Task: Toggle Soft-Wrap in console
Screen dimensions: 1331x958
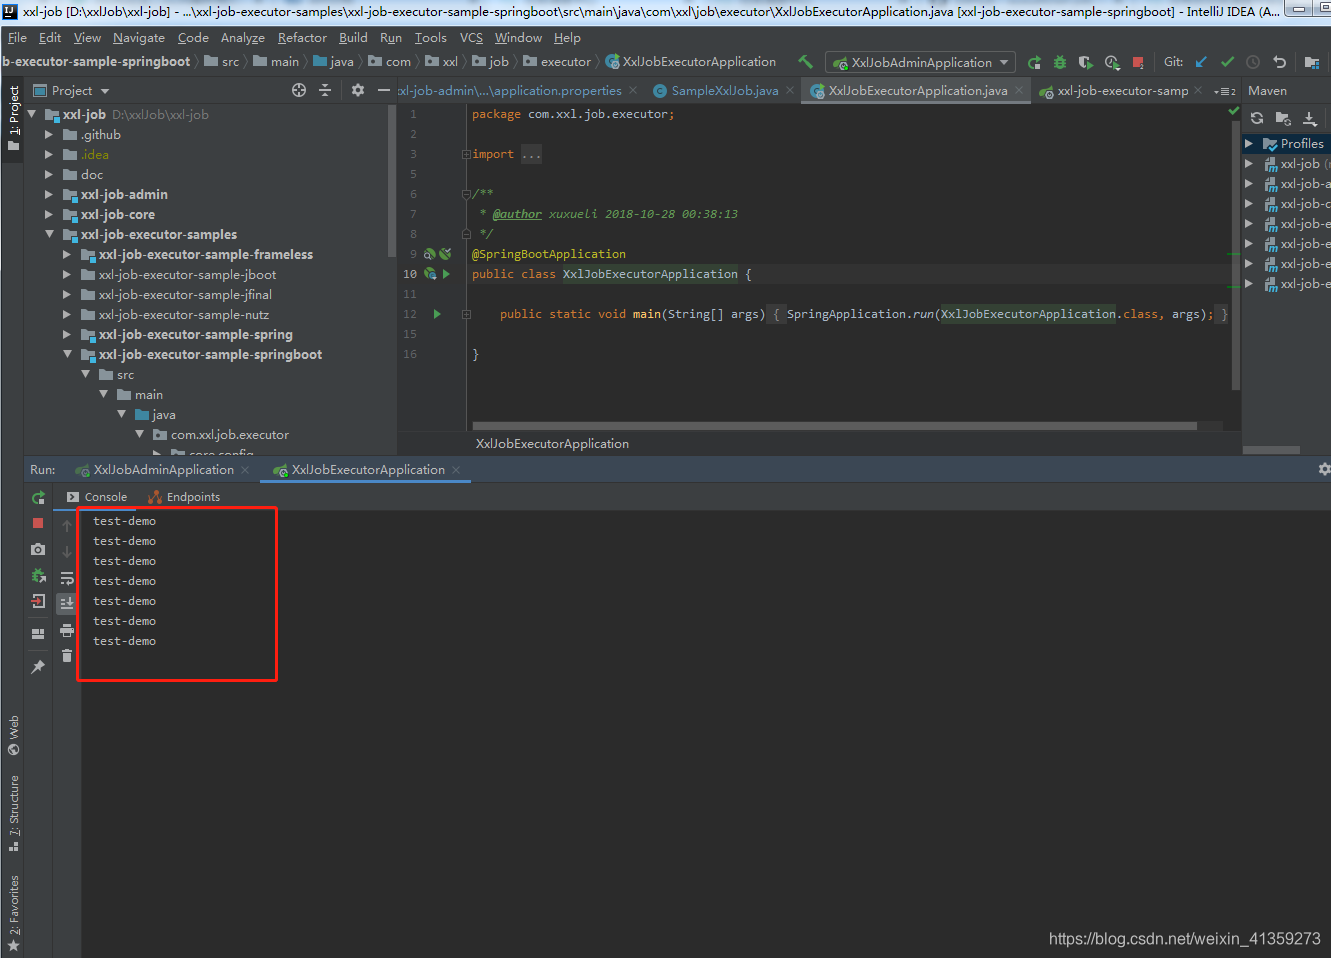Action: pyautogui.click(x=67, y=578)
